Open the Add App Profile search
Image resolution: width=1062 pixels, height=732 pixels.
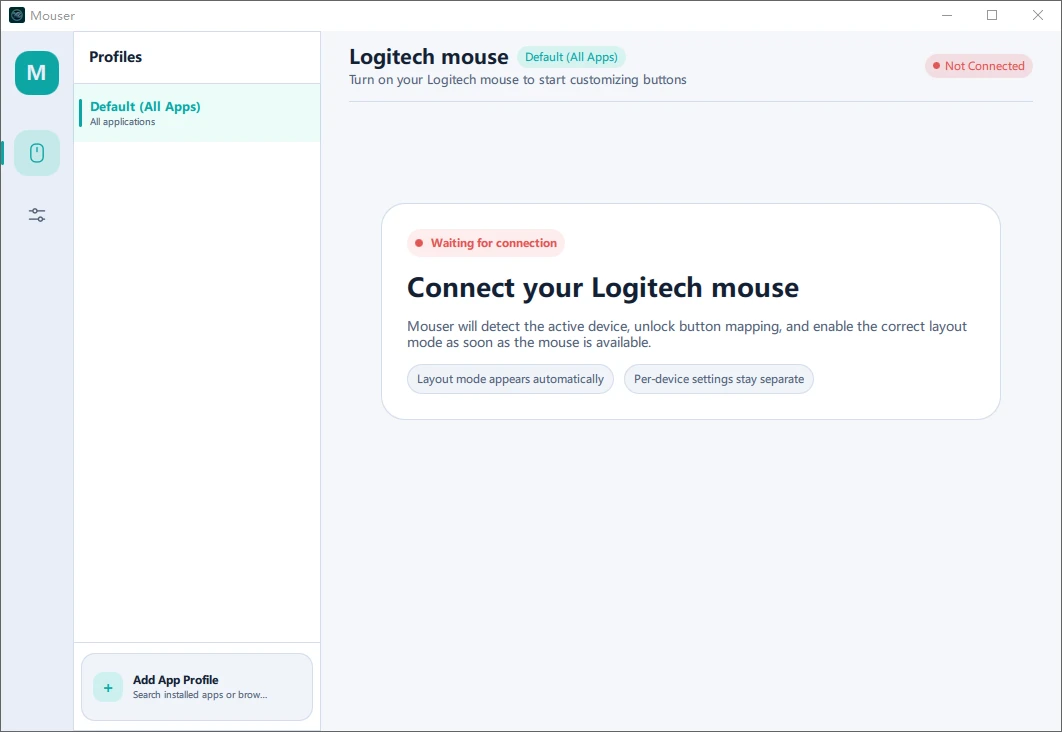pyautogui.click(x=196, y=687)
